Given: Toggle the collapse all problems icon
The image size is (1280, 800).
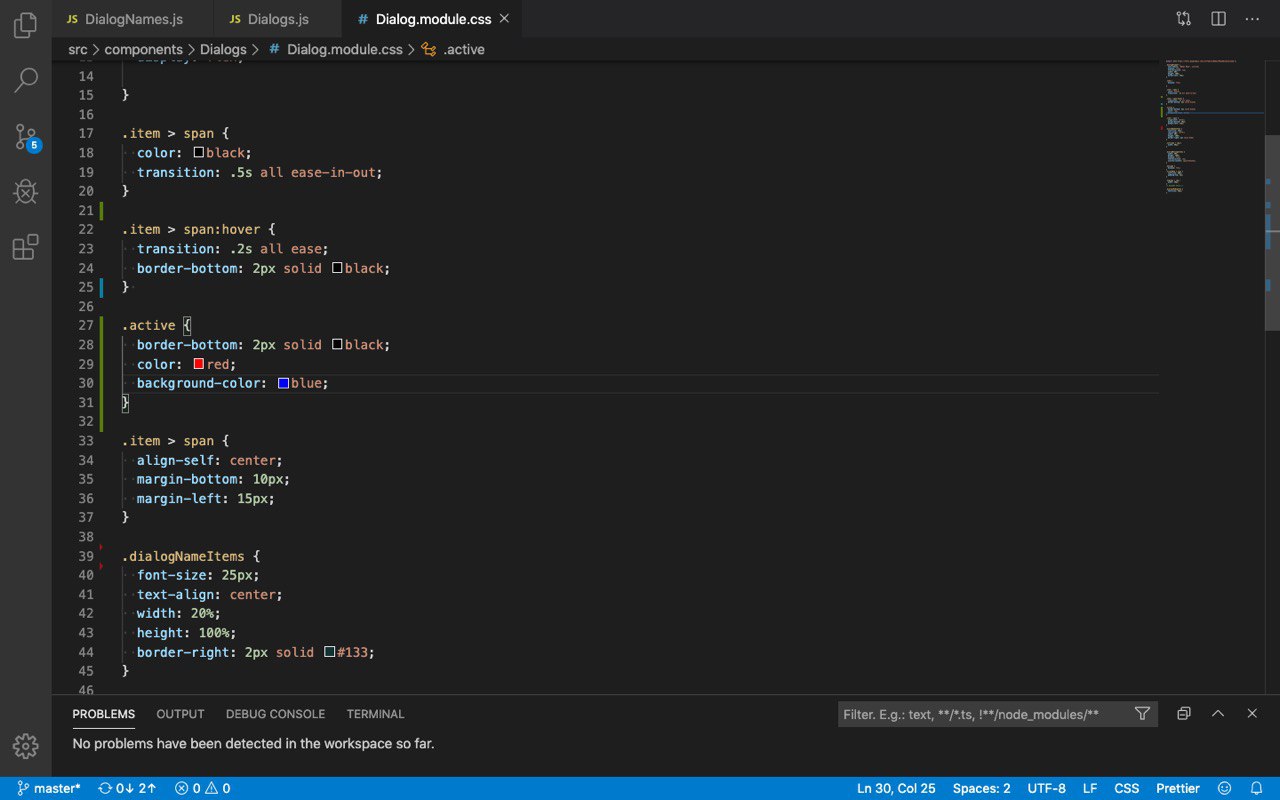Looking at the screenshot, I should point(1184,714).
